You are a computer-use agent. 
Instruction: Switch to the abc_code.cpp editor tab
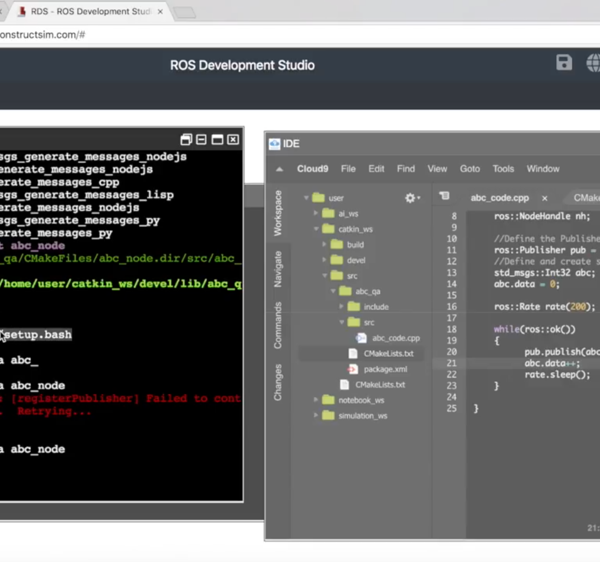499,198
